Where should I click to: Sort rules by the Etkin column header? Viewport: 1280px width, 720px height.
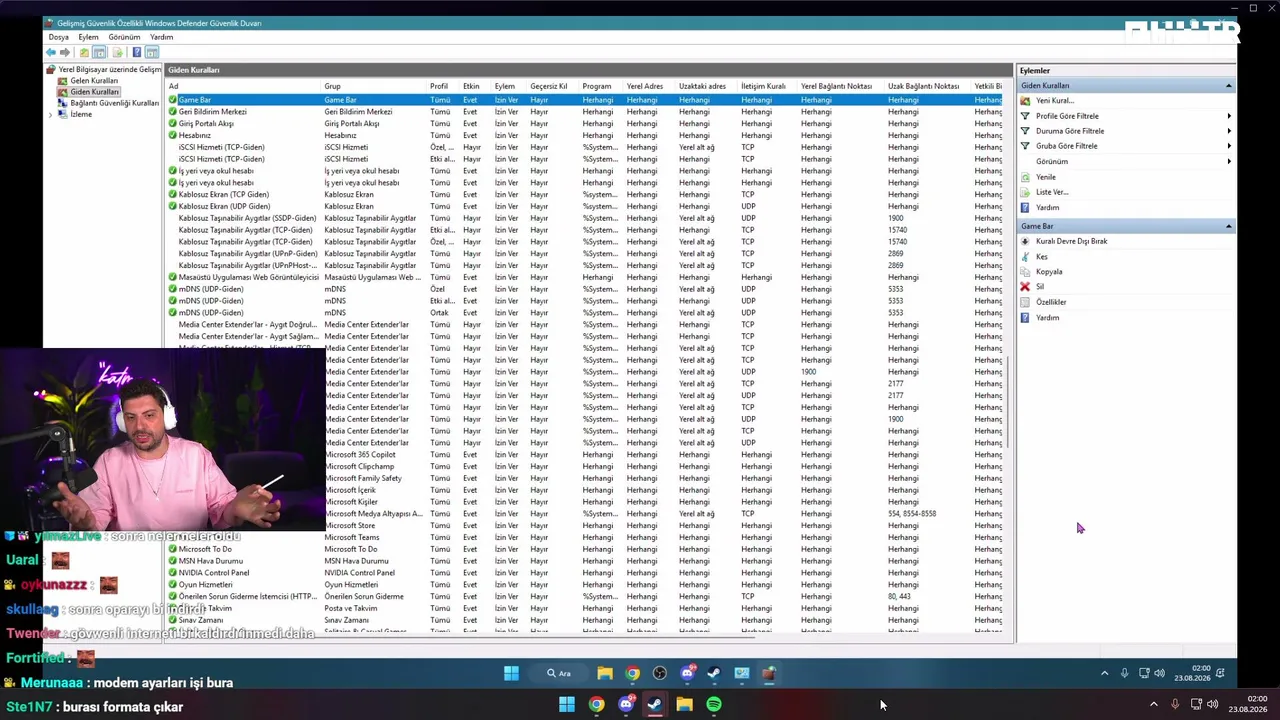476,86
